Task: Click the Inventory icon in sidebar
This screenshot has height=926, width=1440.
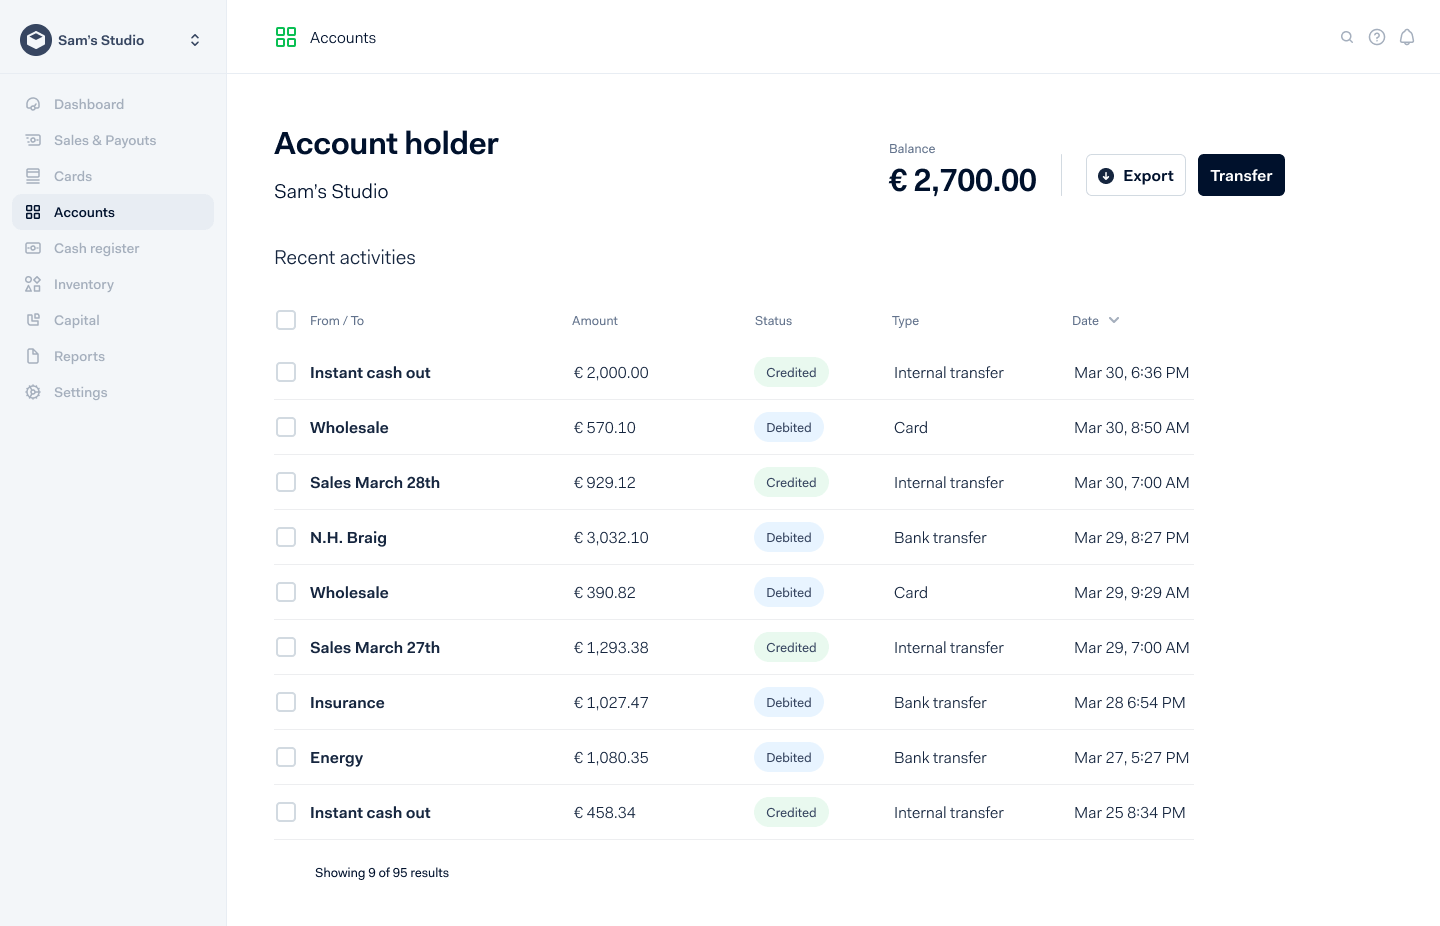Action: pyautogui.click(x=33, y=284)
